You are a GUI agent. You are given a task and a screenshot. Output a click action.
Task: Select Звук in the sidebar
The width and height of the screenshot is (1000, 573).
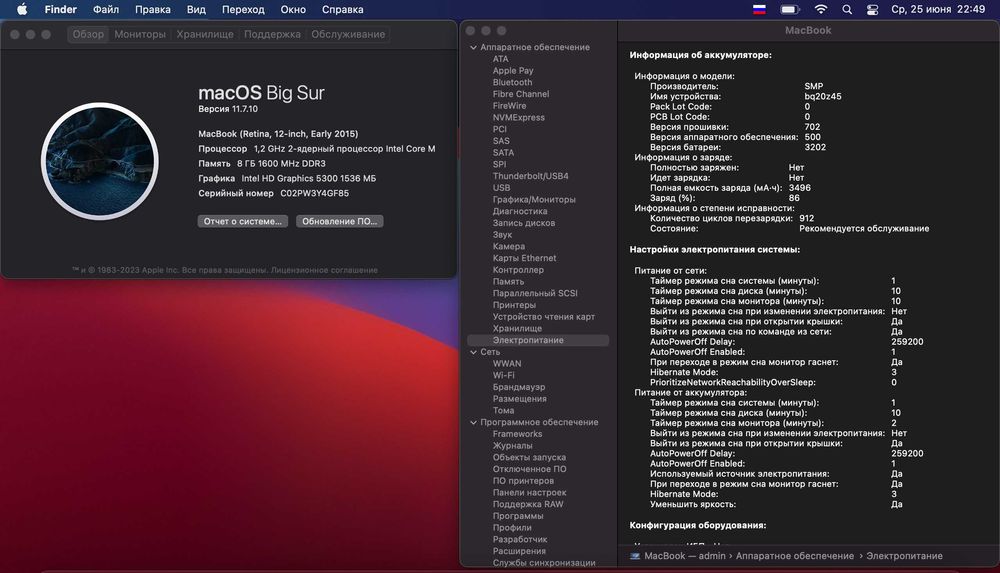502,235
